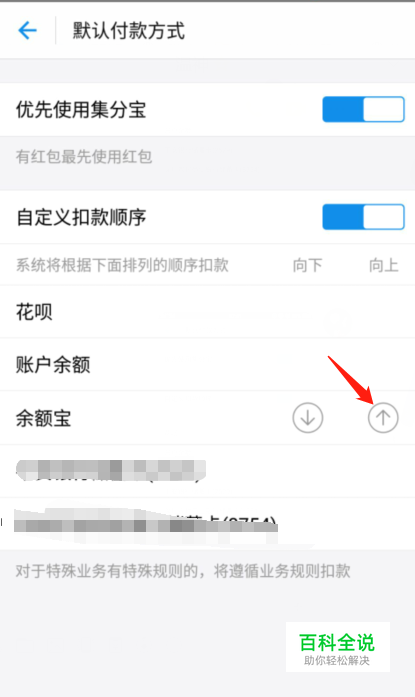This screenshot has width=415, height=697.
Task: Toggle the 优先使用集分宝 switch
Action: (x=363, y=109)
